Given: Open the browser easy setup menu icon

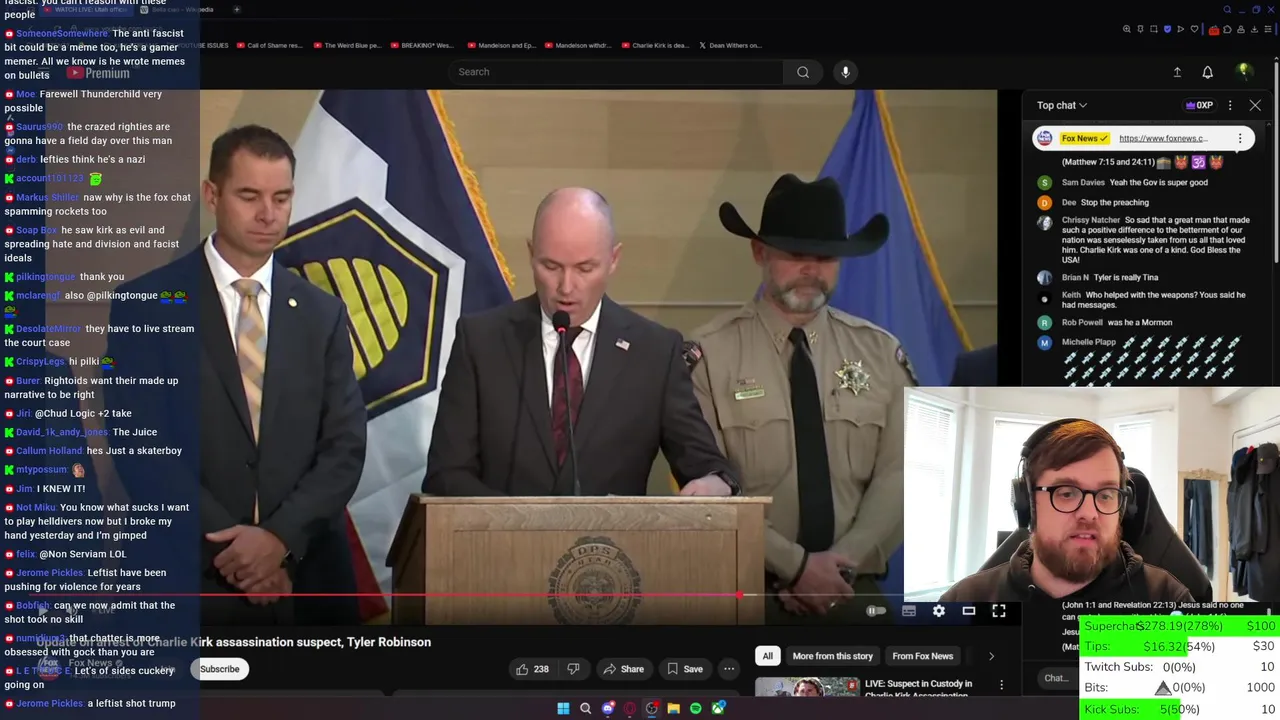Looking at the screenshot, I should (1268, 29).
